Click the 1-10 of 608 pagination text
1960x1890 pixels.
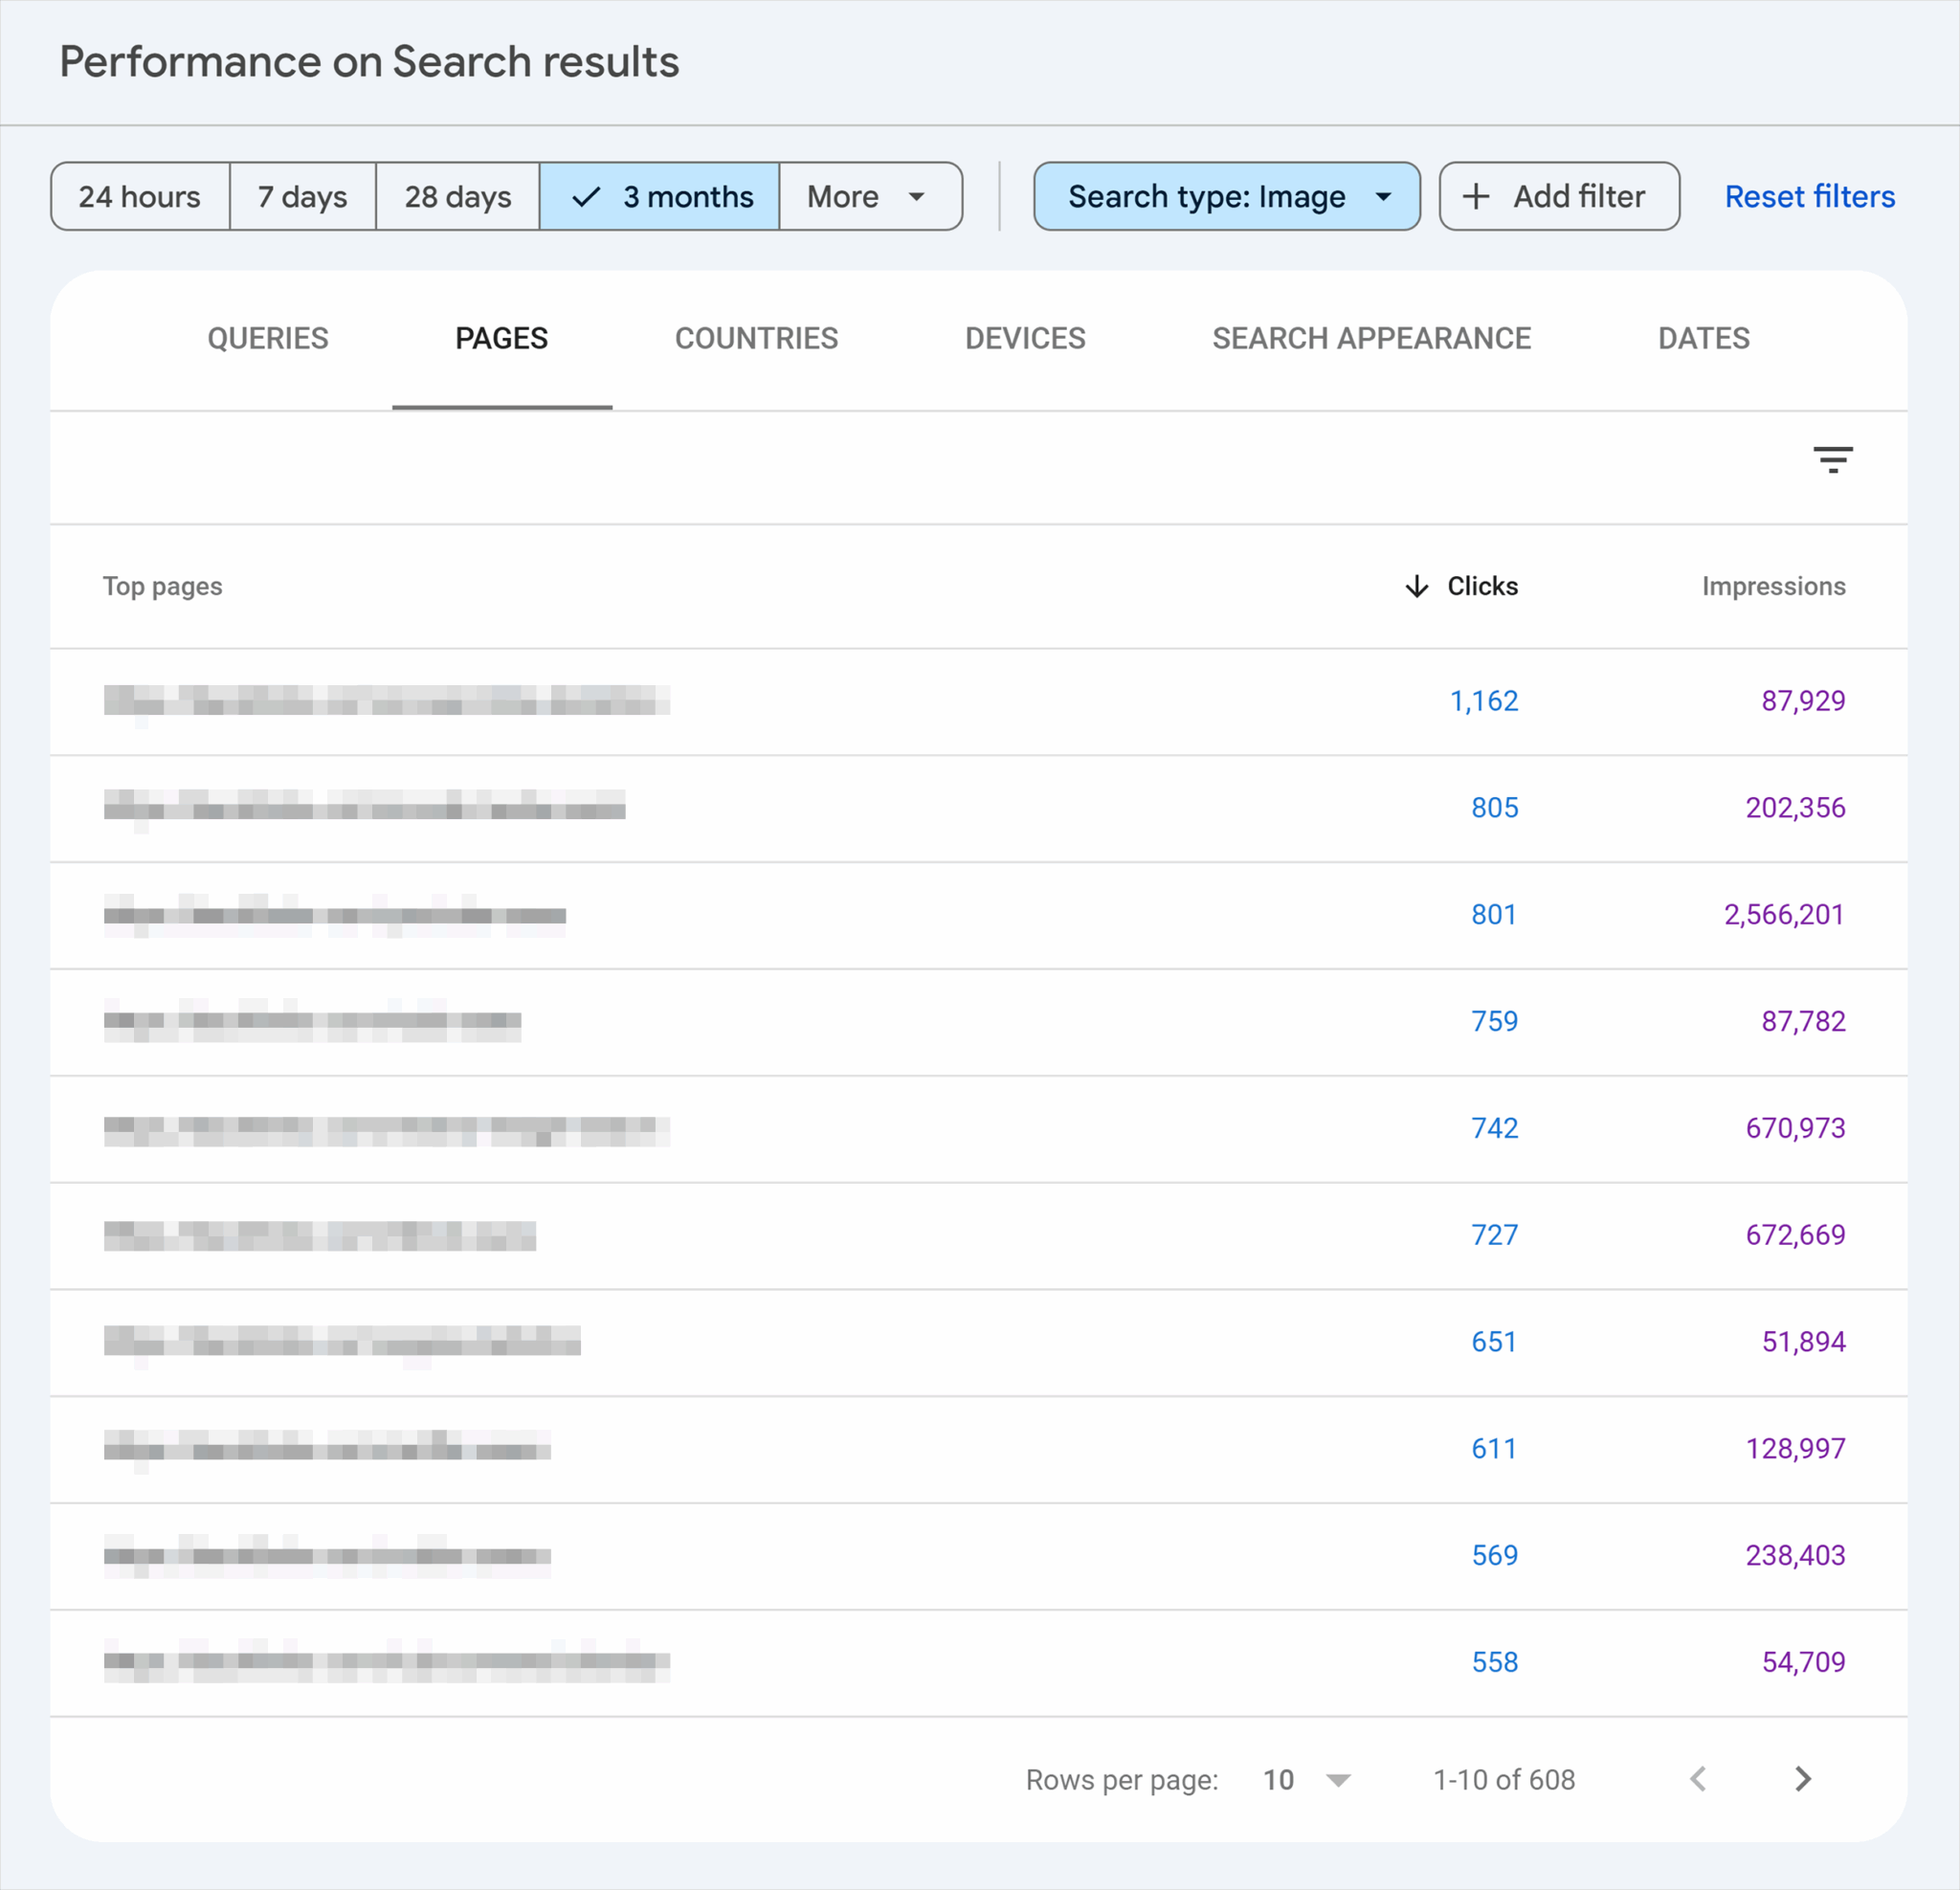coord(1504,1780)
